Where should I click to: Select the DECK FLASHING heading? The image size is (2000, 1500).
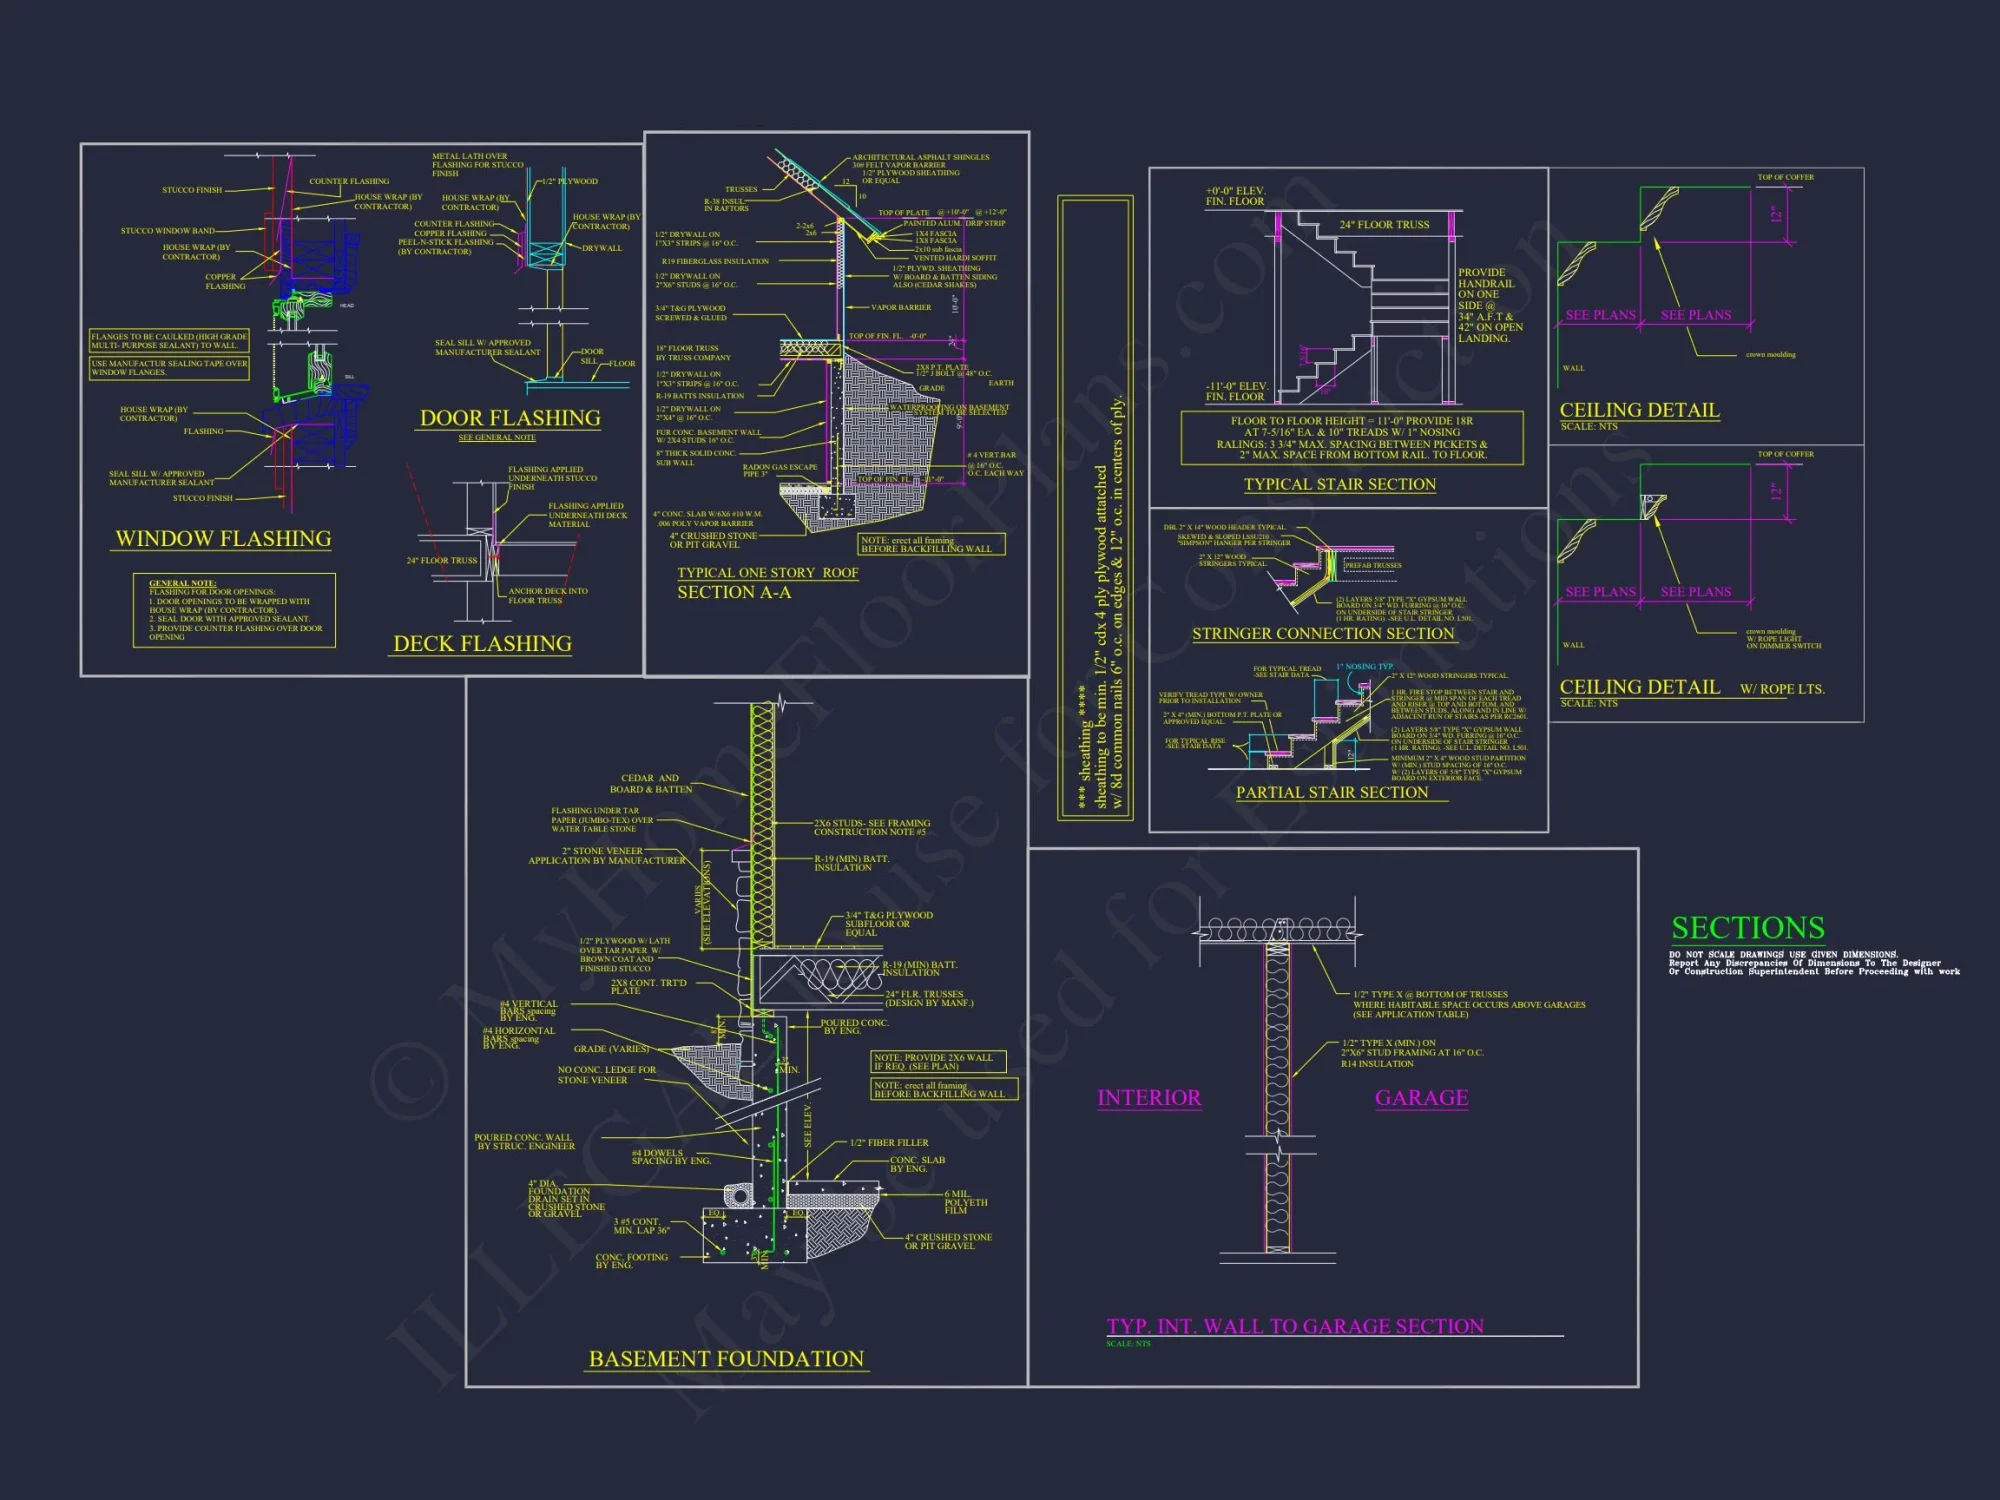(482, 644)
